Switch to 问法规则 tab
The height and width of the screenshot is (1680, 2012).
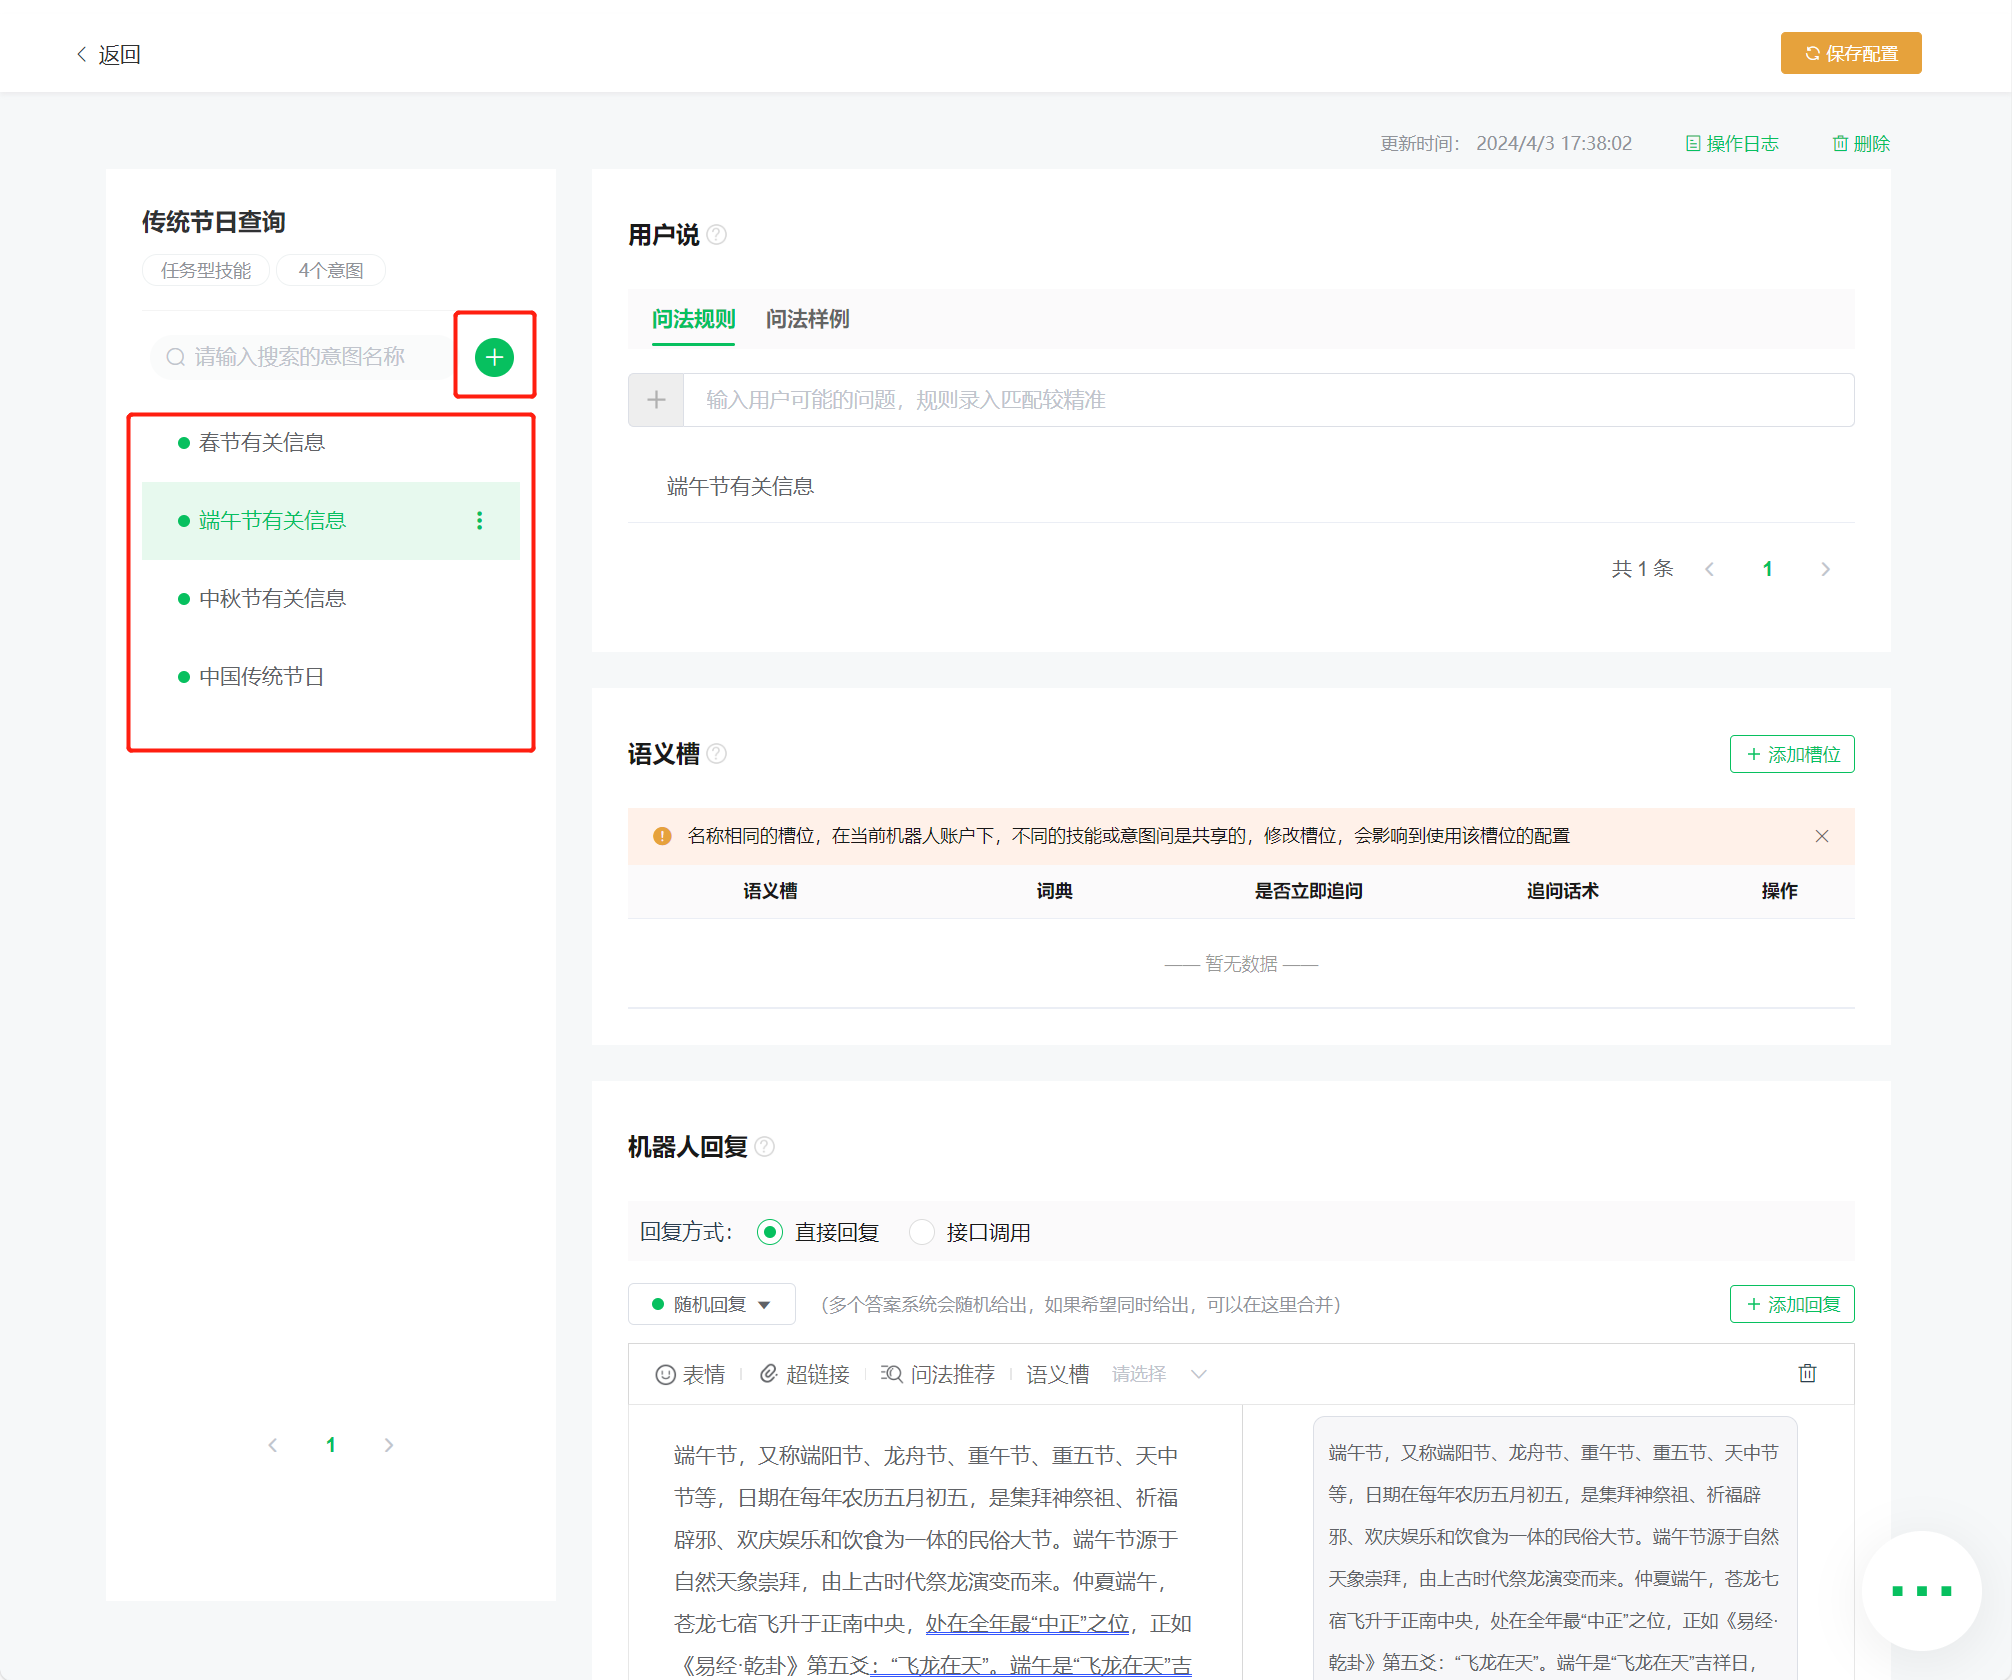(693, 319)
